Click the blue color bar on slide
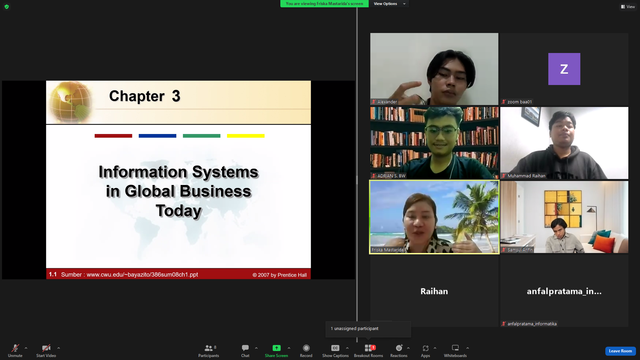 click(x=158, y=136)
